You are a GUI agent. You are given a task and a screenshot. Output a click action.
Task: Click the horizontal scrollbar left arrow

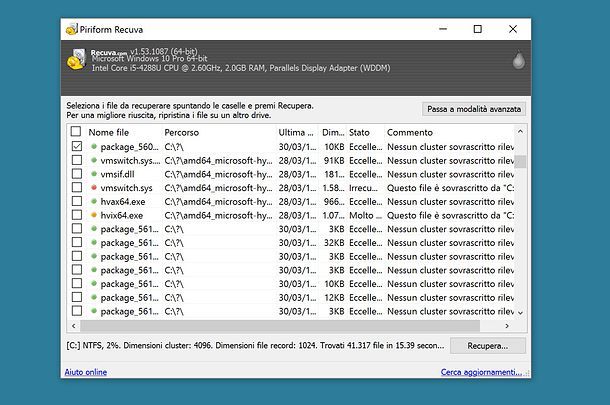click(74, 326)
